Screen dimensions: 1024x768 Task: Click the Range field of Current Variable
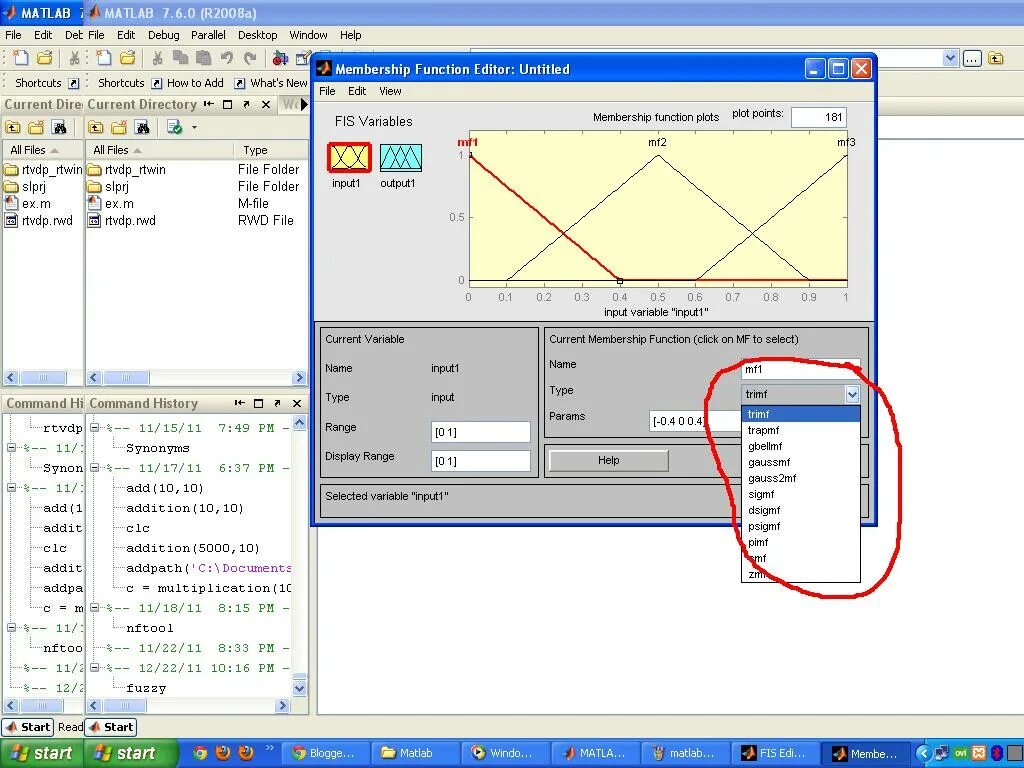[x=481, y=432]
